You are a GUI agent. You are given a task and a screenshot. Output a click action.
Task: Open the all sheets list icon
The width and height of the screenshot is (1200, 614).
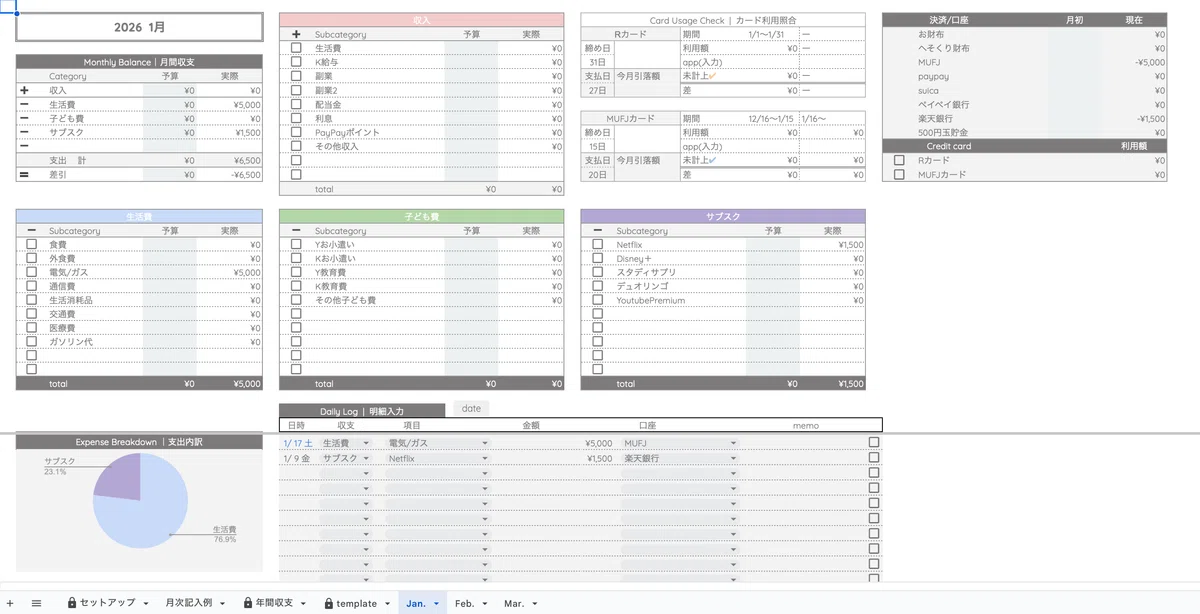36,603
